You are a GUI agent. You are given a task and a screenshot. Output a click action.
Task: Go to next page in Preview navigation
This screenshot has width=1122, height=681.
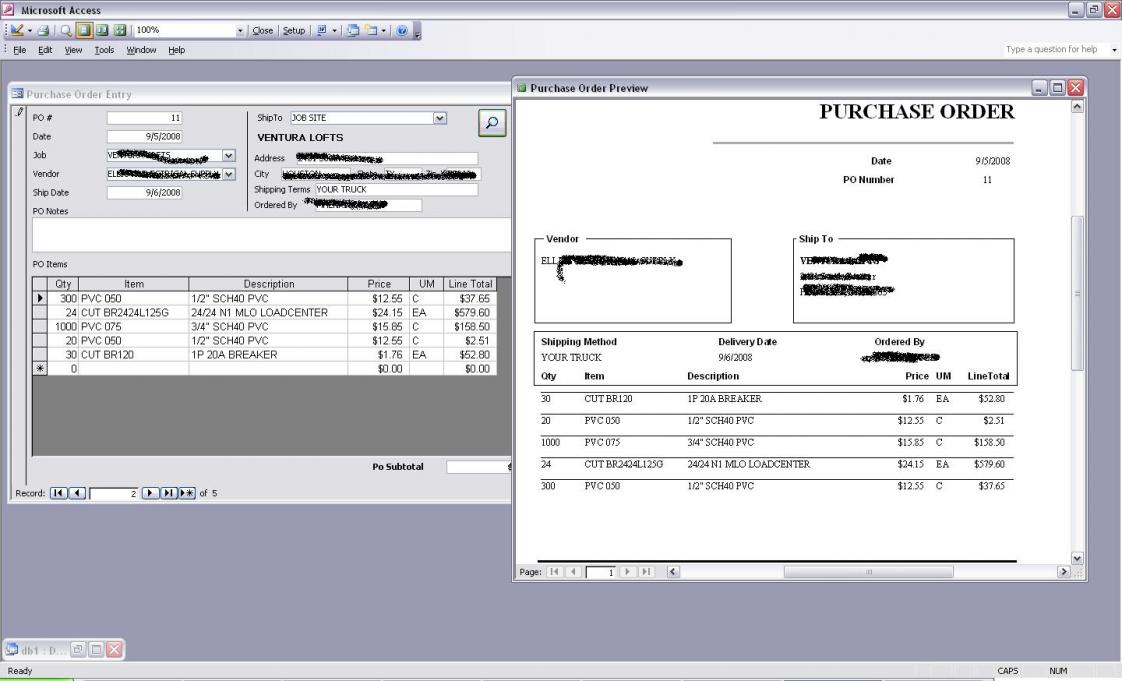click(x=628, y=572)
